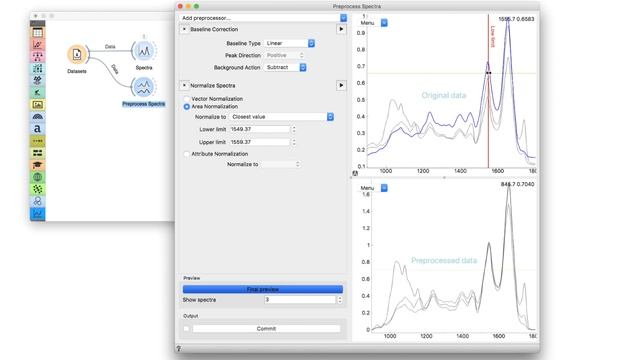The image size is (640, 360).
Task: Select the Datasets widget node on canvas
Action: coord(77,54)
